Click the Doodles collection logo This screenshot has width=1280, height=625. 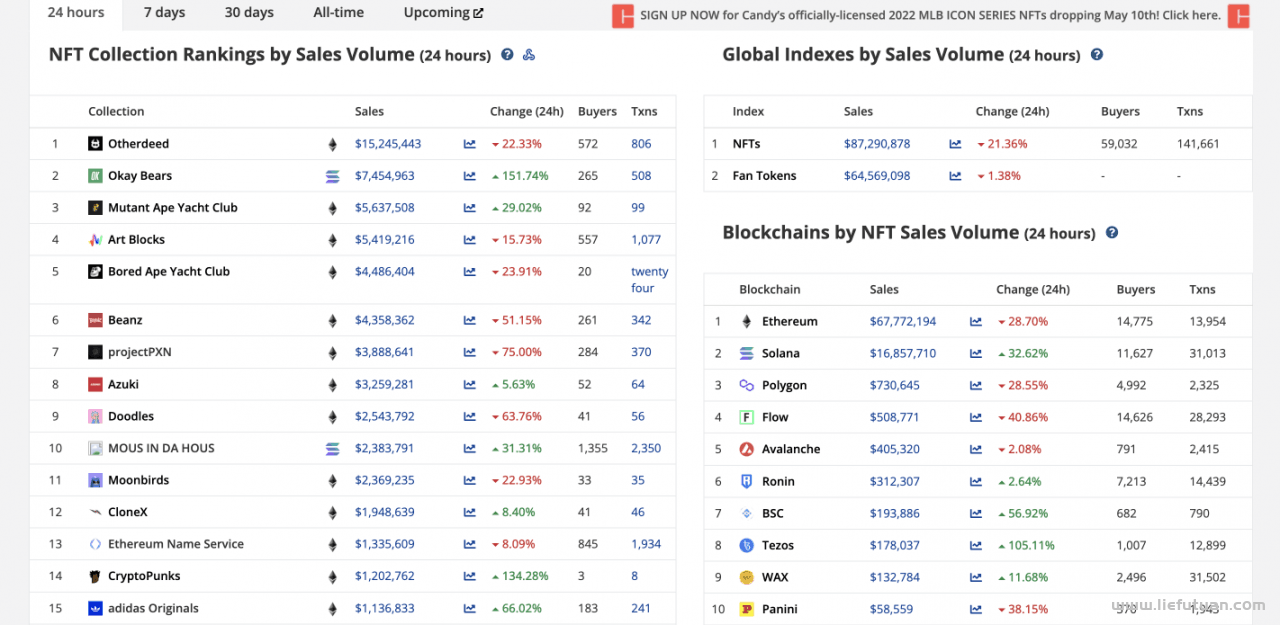coord(95,417)
